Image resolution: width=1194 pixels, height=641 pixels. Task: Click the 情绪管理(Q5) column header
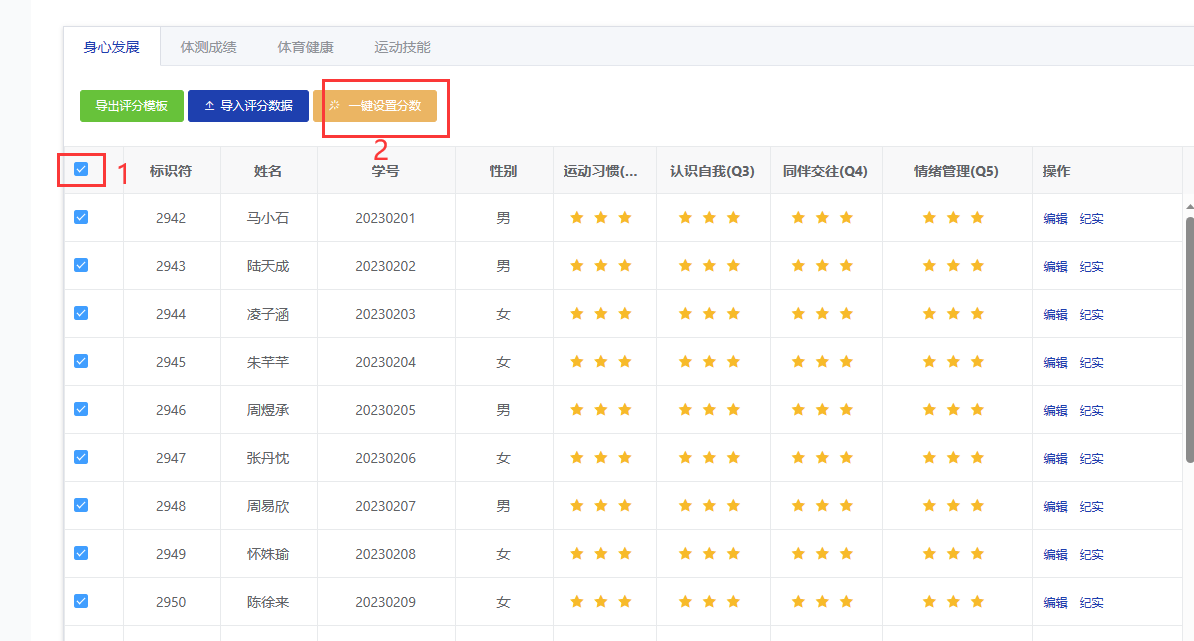(x=956, y=171)
